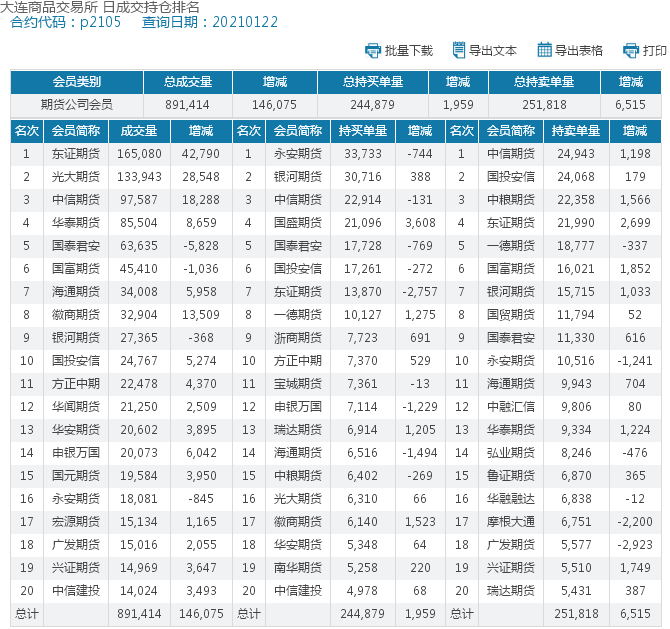Select 鲁证期货 member name
Screen dimensions: 670x629
point(511,476)
